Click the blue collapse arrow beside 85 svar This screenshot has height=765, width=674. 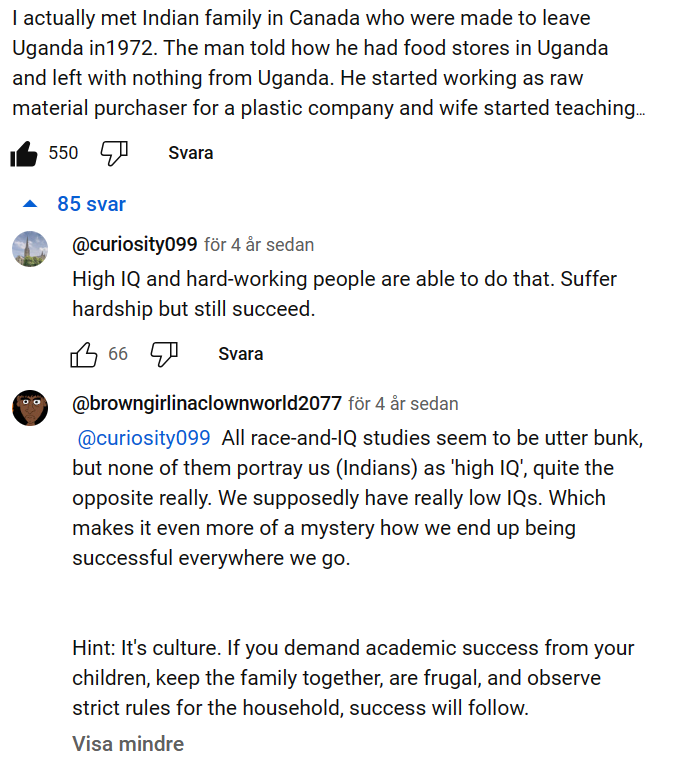tap(30, 204)
